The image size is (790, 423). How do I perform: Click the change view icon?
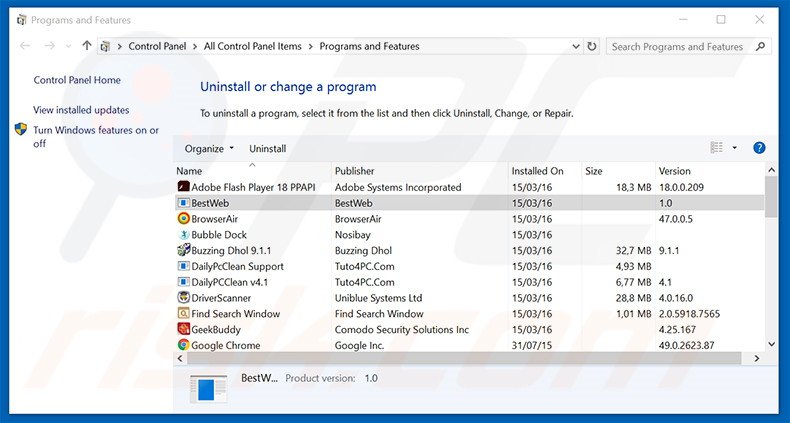click(716, 148)
